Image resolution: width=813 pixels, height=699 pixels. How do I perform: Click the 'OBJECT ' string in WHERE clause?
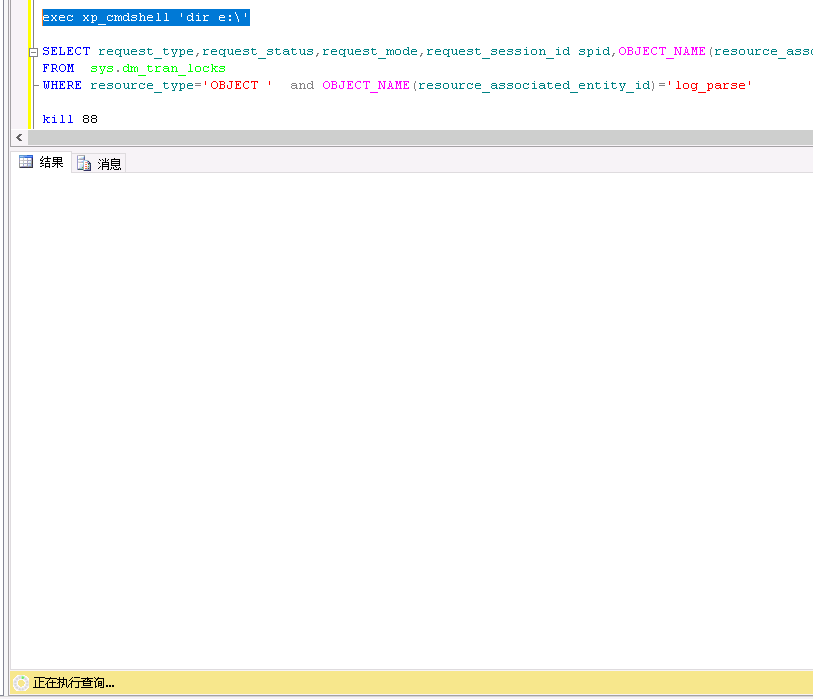(x=238, y=86)
